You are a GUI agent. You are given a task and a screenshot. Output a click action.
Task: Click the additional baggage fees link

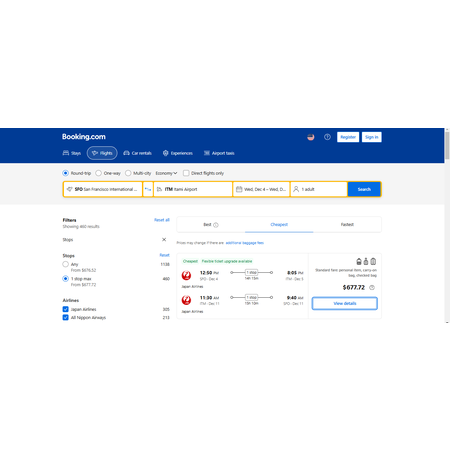[245, 243]
